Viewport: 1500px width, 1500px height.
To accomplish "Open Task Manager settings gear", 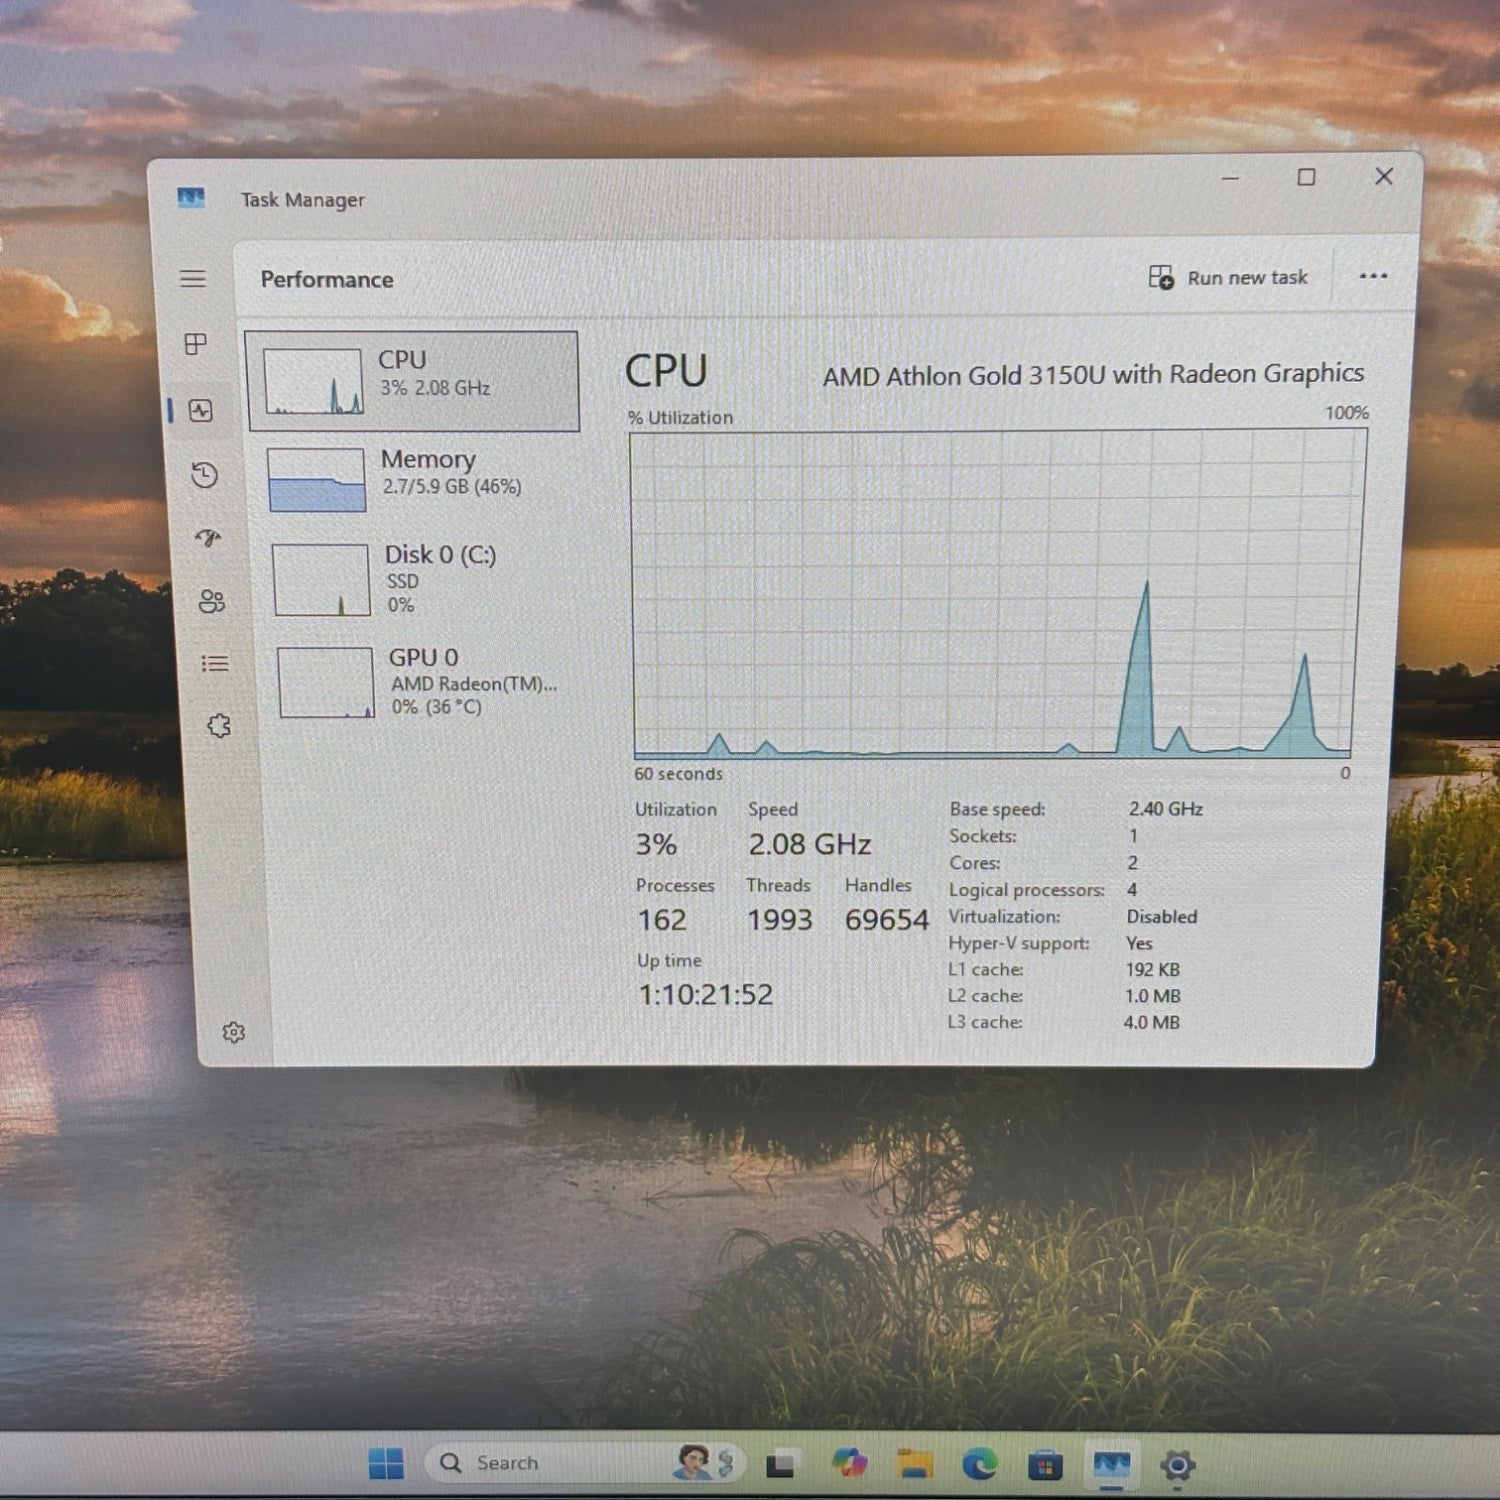I will click(234, 1032).
